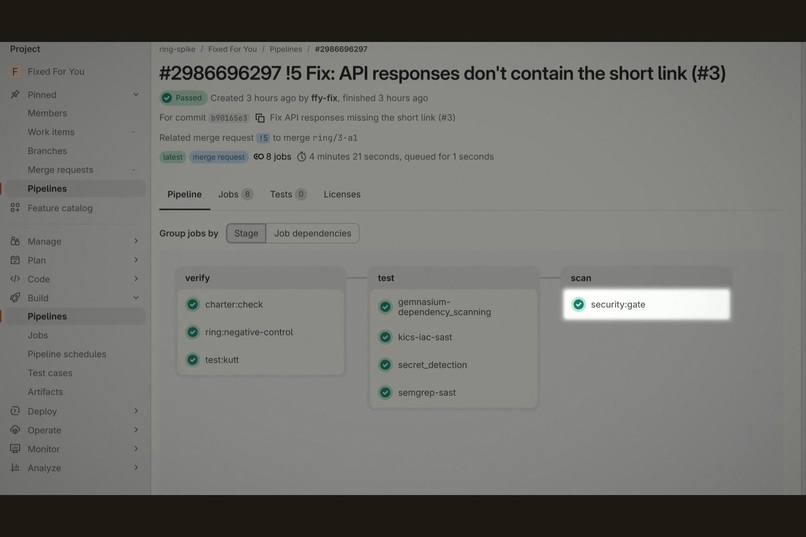This screenshot has width=806, height=537.
Task: Open the ffy-fix user profile link
Action: click(x=324, y=98)
